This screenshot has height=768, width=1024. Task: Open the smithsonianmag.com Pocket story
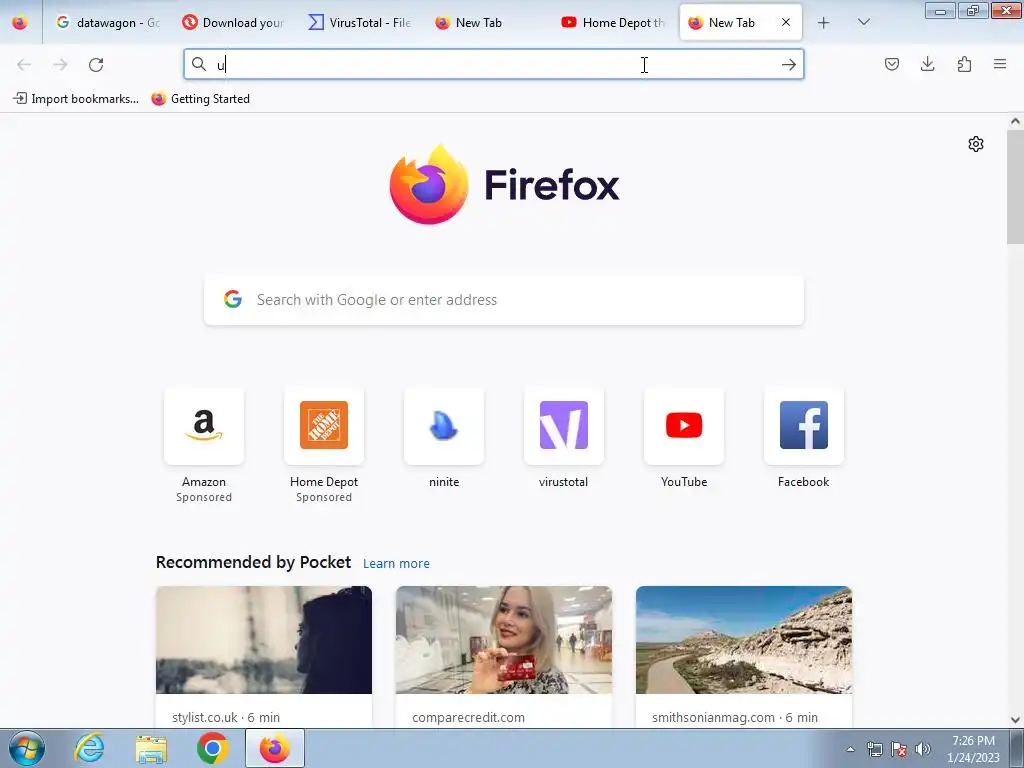(744, 656)
